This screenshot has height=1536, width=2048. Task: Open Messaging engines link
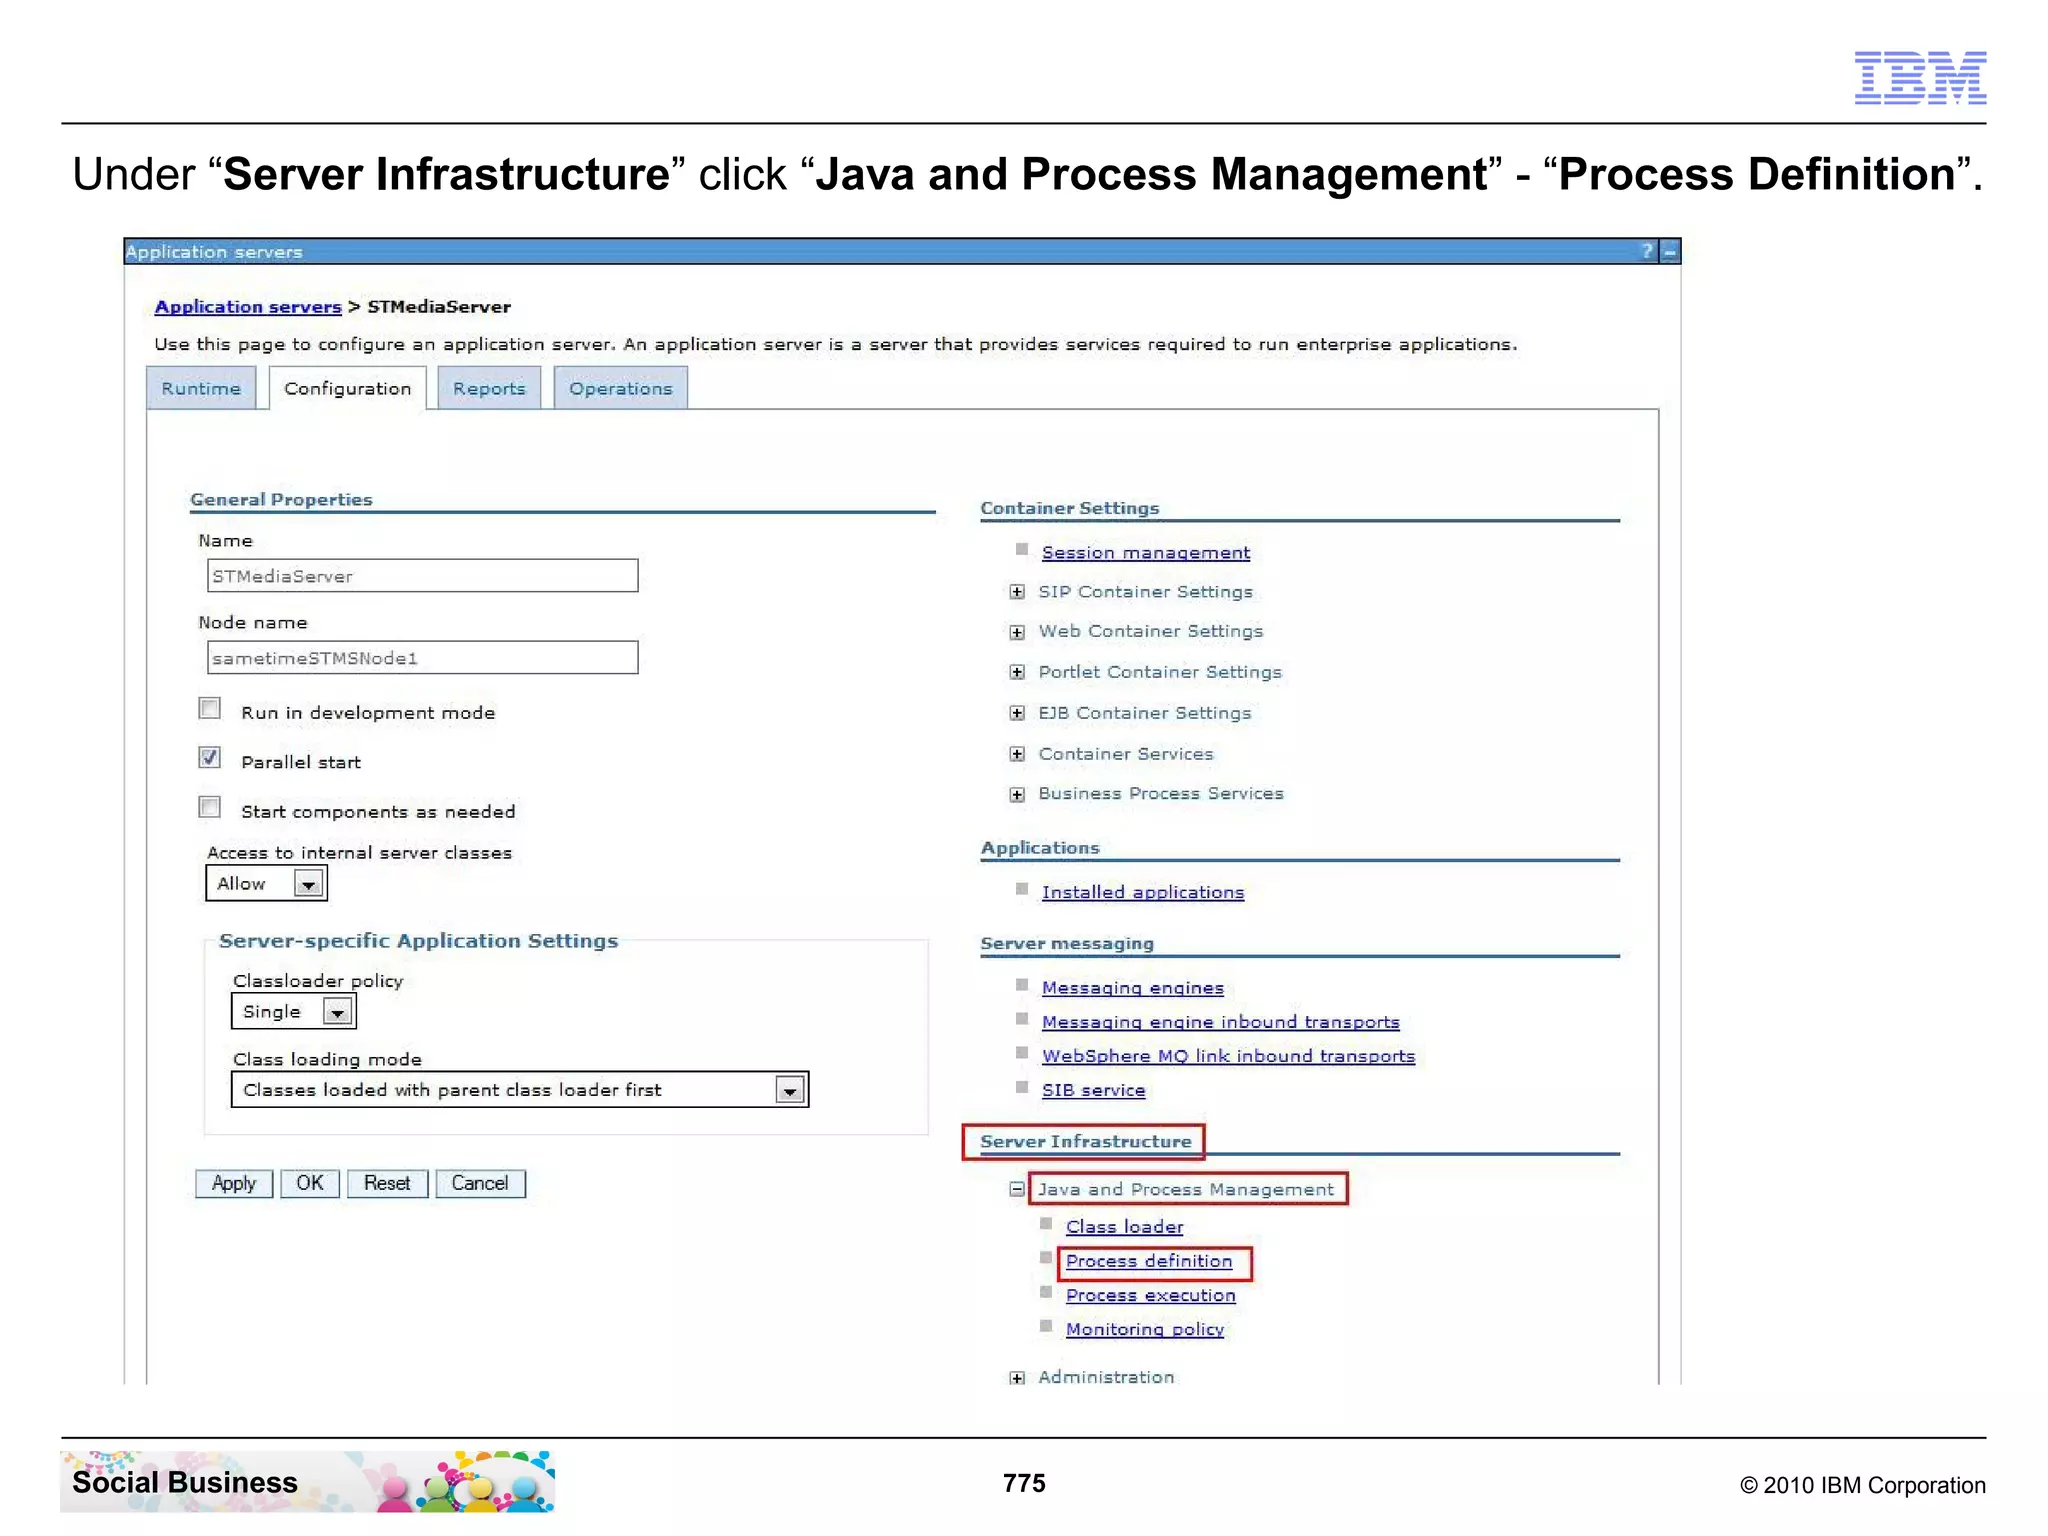point(1133,988)
